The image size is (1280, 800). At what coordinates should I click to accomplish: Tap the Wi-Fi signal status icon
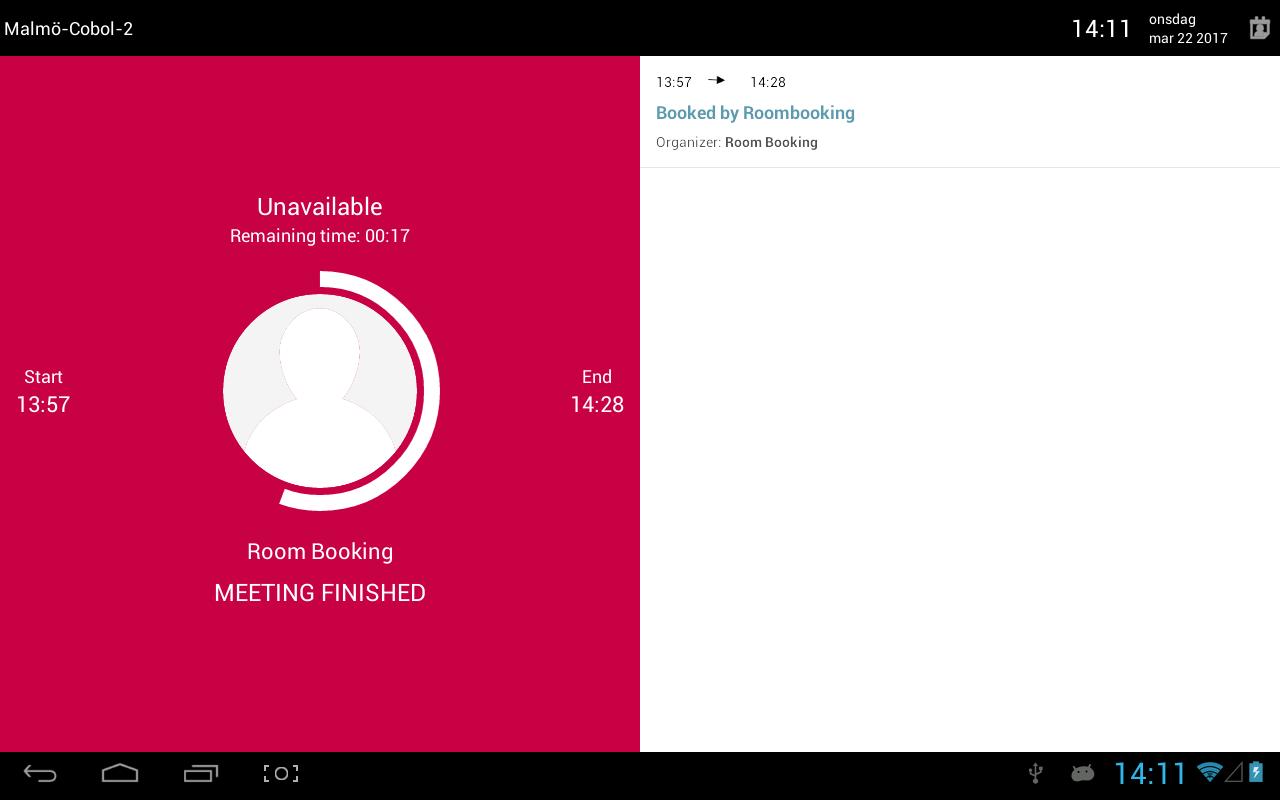click(x=1210, y=771)
